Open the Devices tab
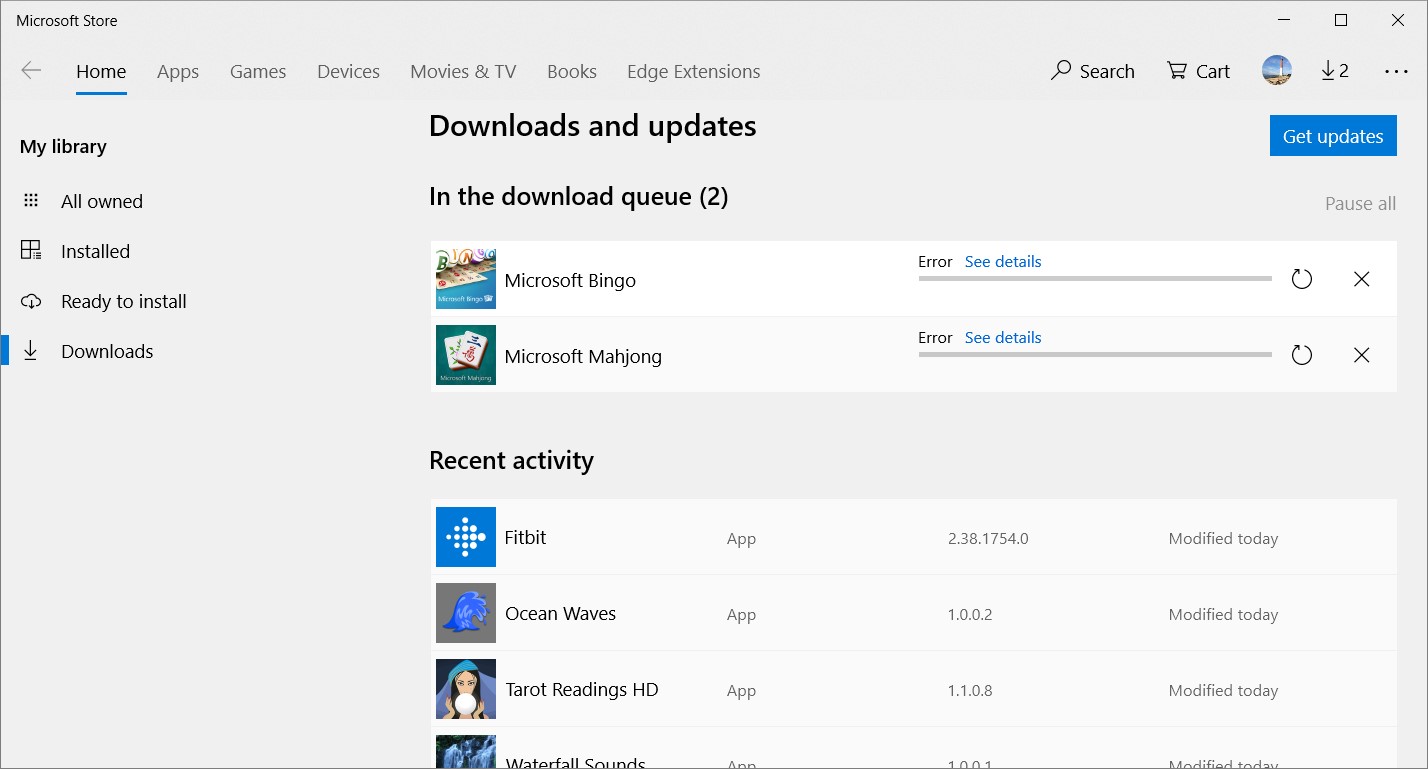 coord(348,71)
